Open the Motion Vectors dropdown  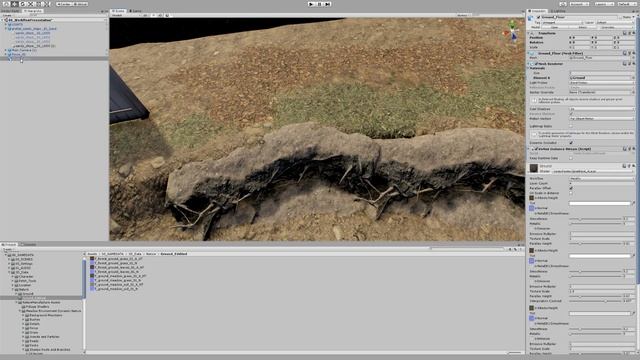[x=602, y=118]
